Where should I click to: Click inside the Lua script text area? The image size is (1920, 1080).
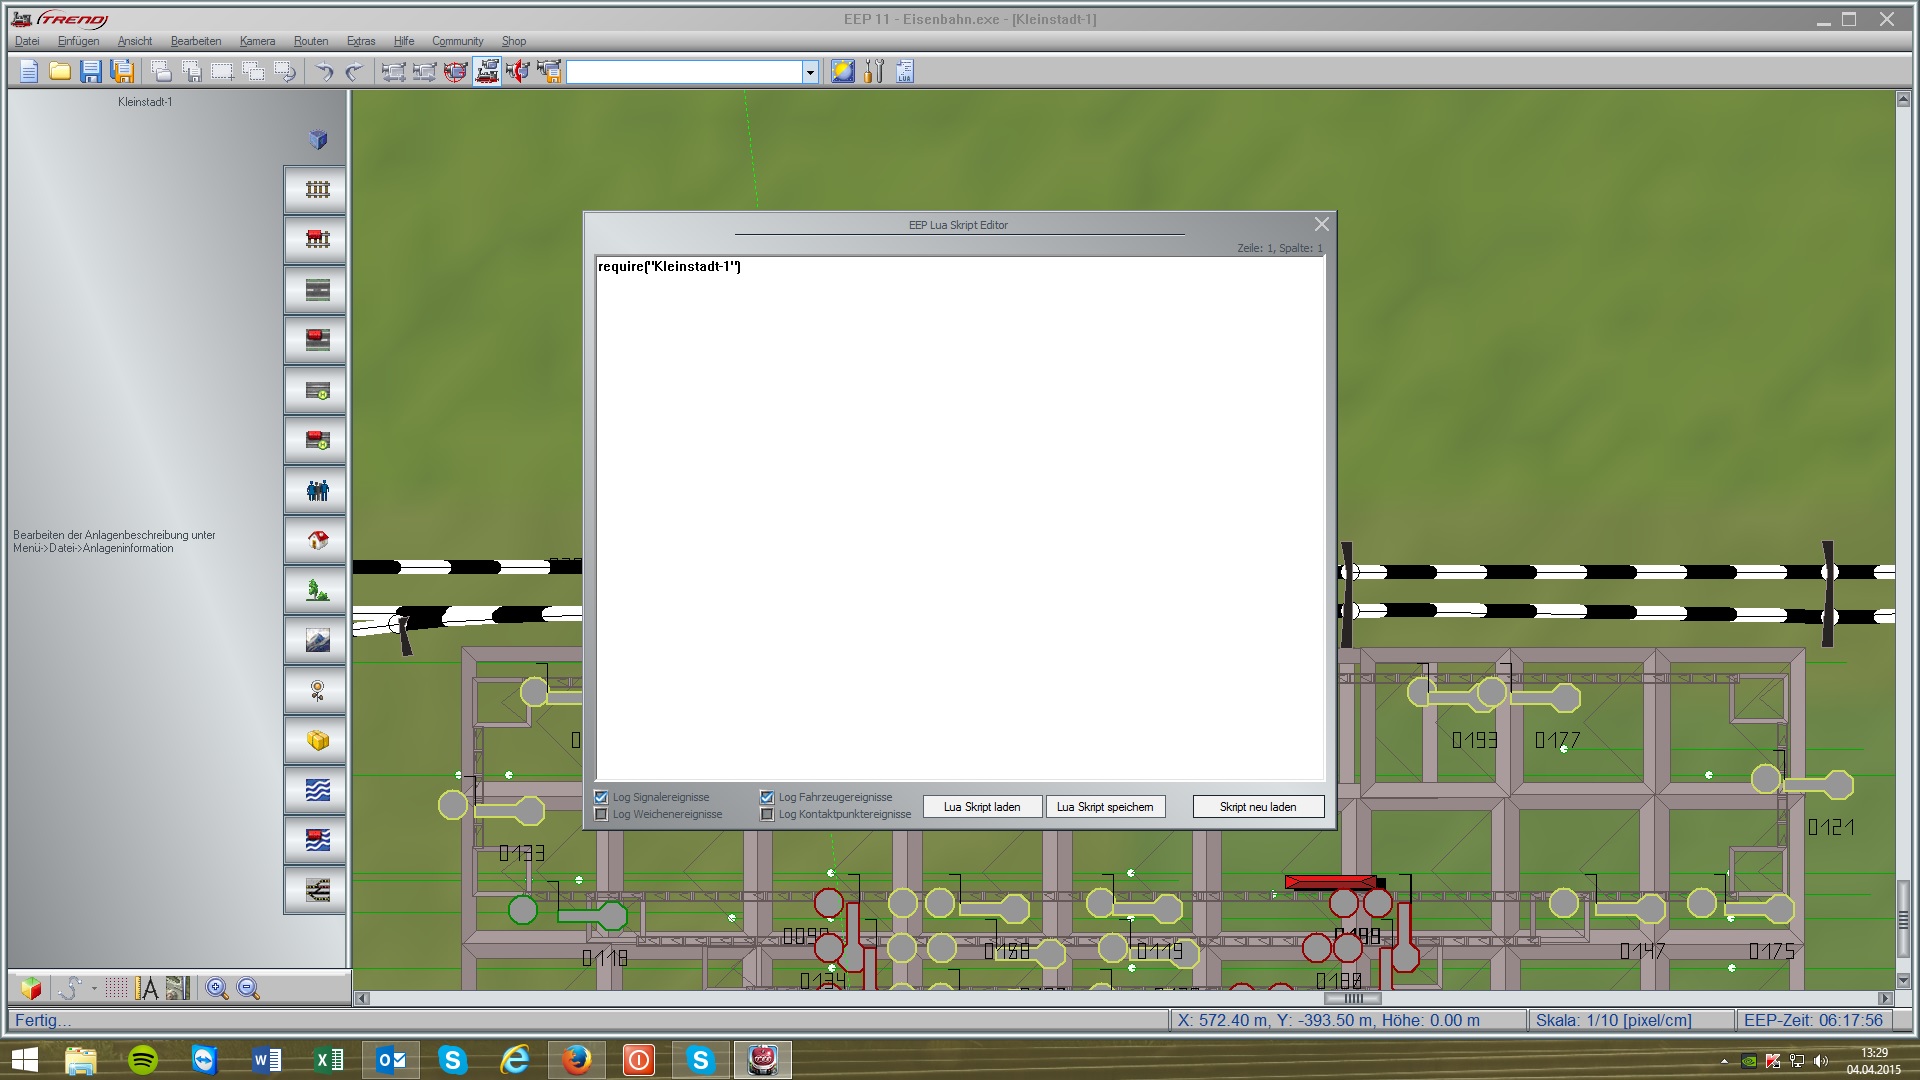coord(960,520)
